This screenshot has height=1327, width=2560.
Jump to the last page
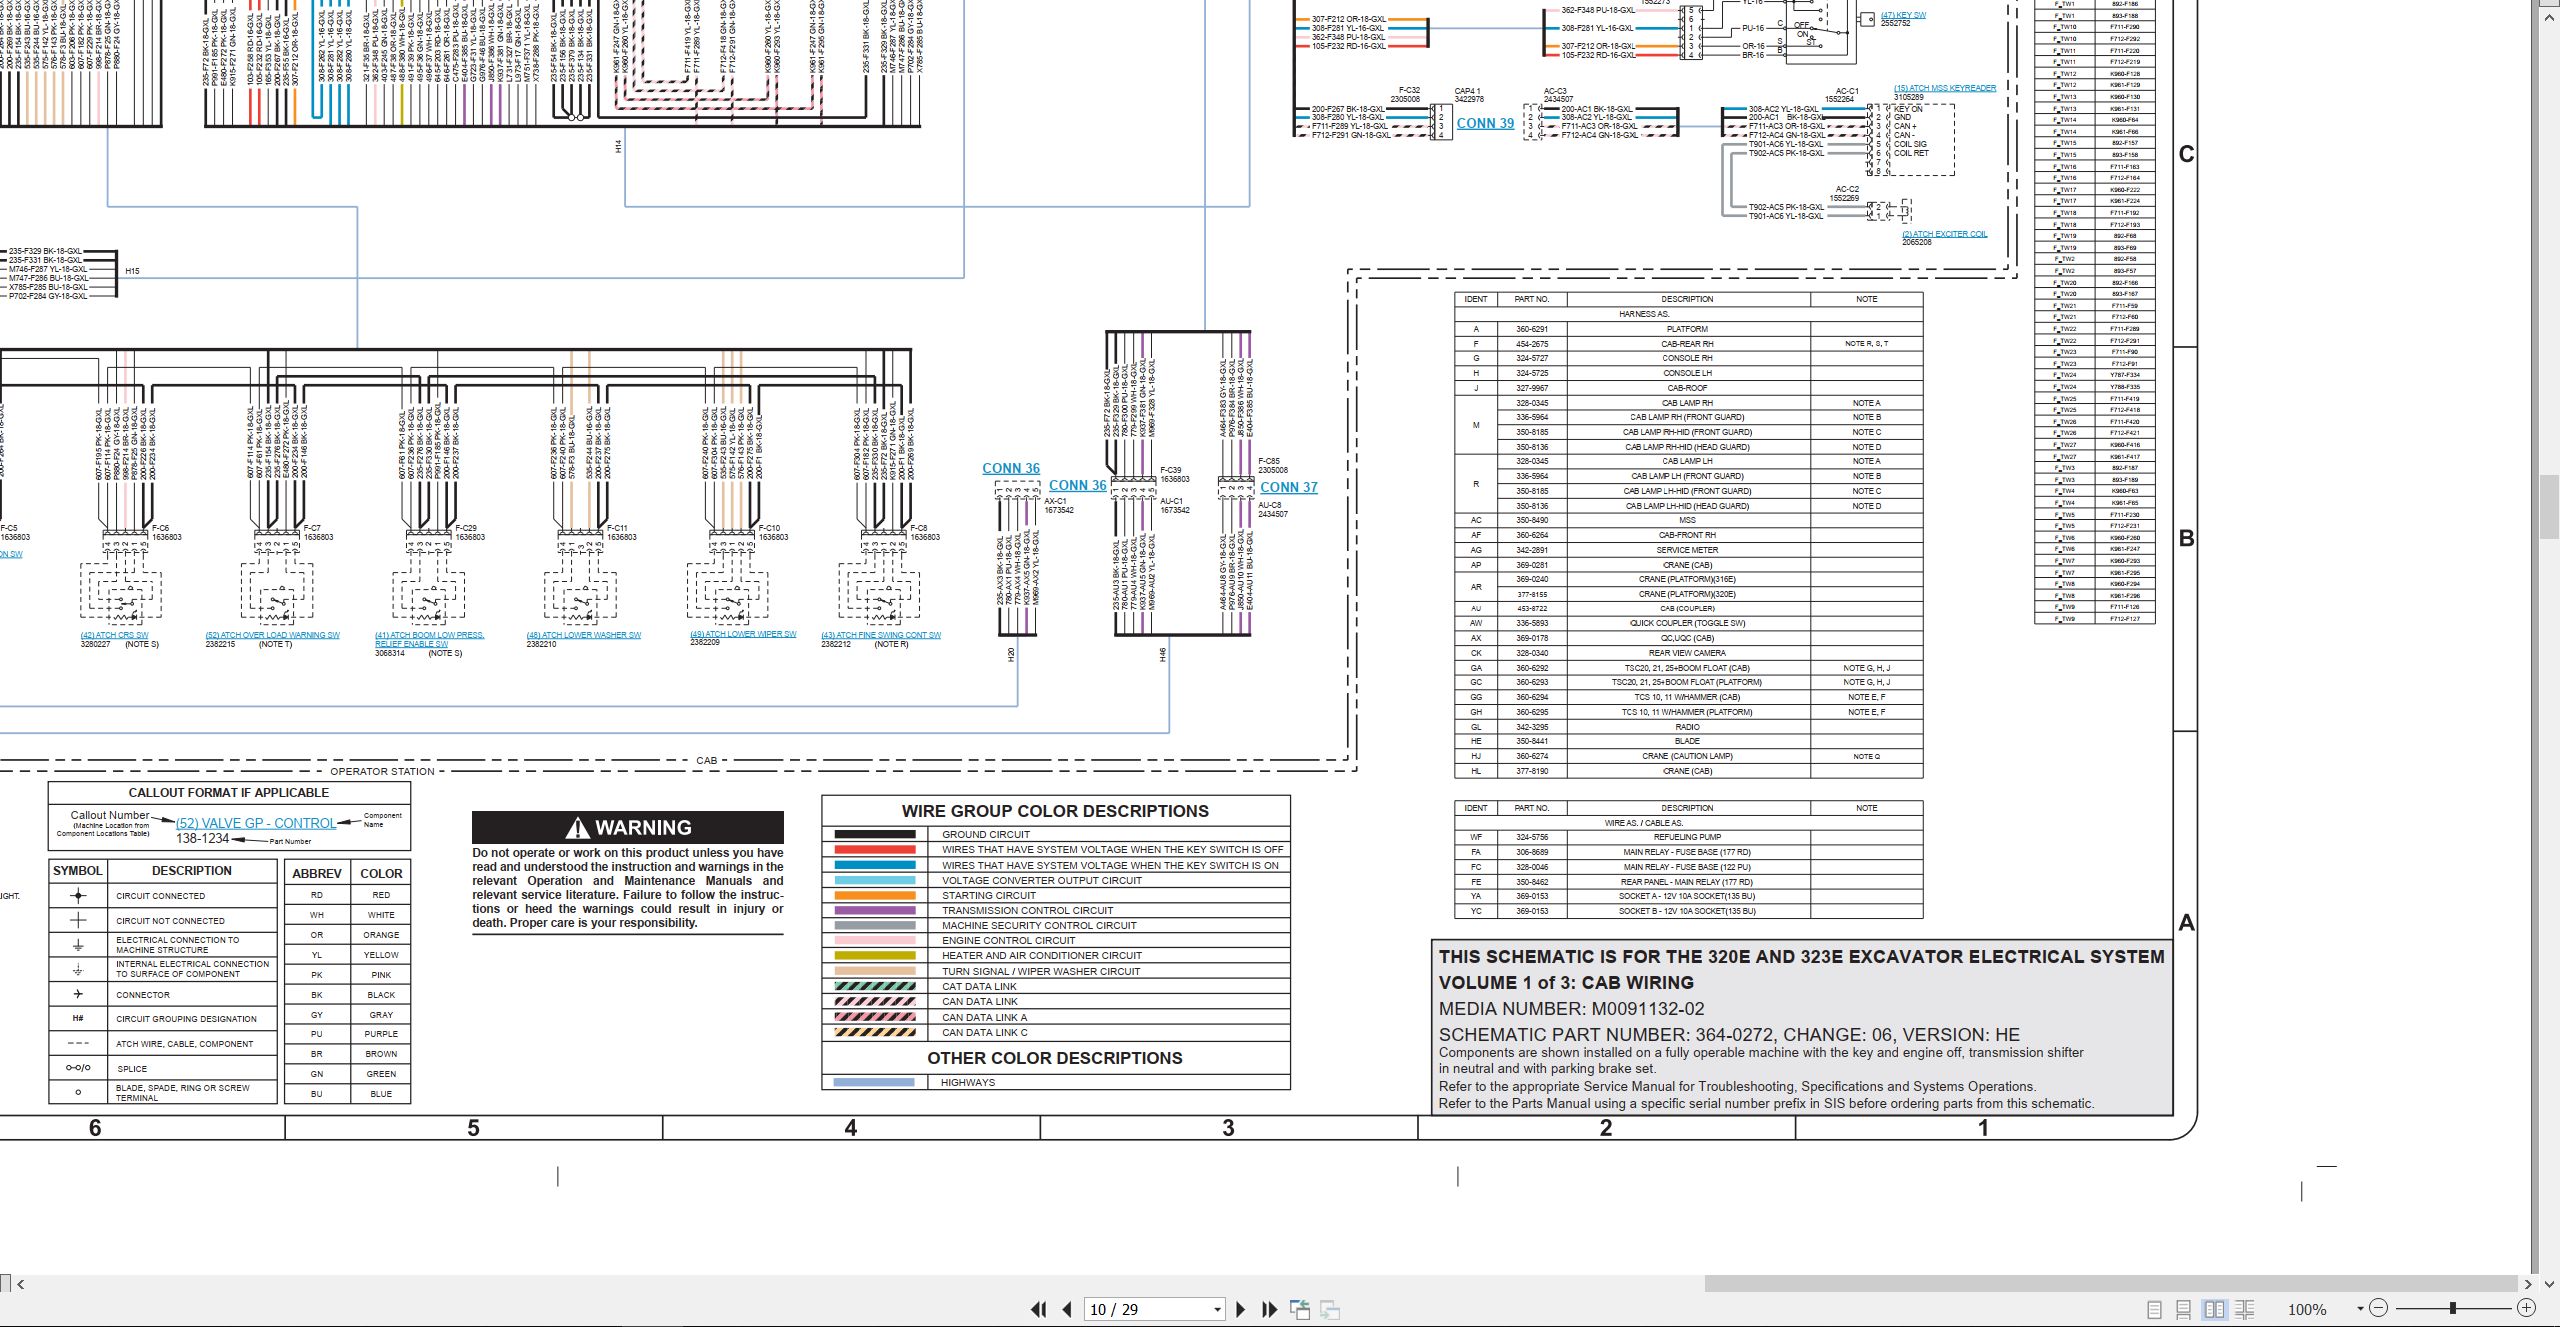click(1270, 1309)
